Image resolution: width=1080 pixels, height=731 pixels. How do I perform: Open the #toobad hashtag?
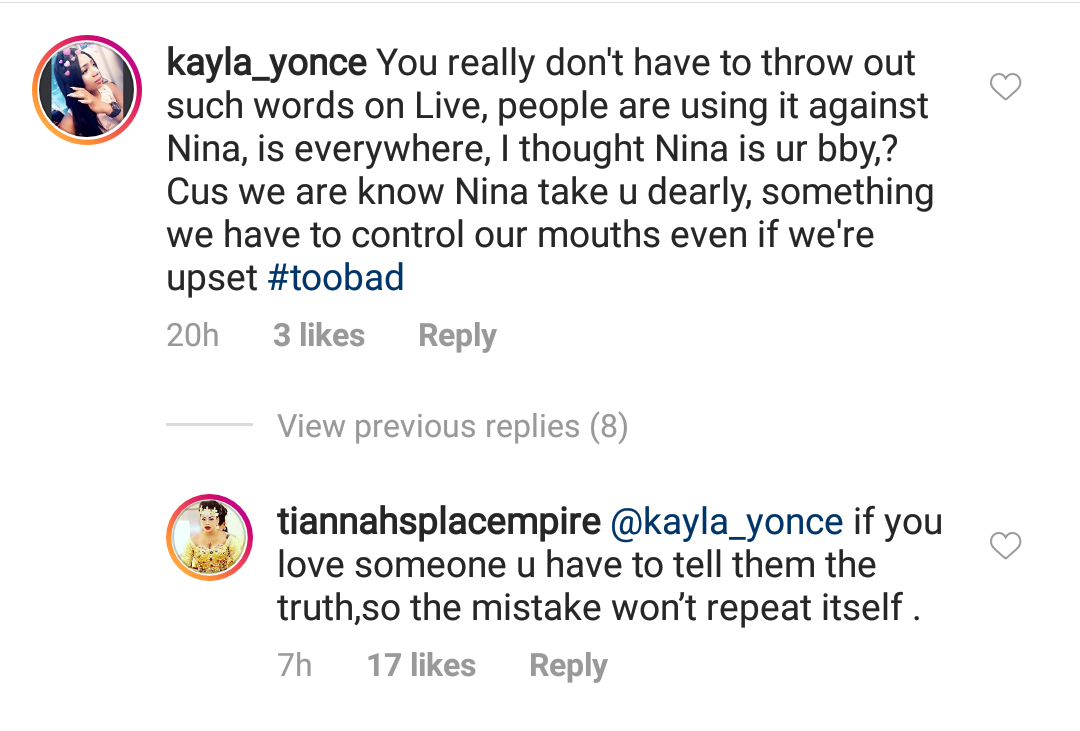(336, 277)
